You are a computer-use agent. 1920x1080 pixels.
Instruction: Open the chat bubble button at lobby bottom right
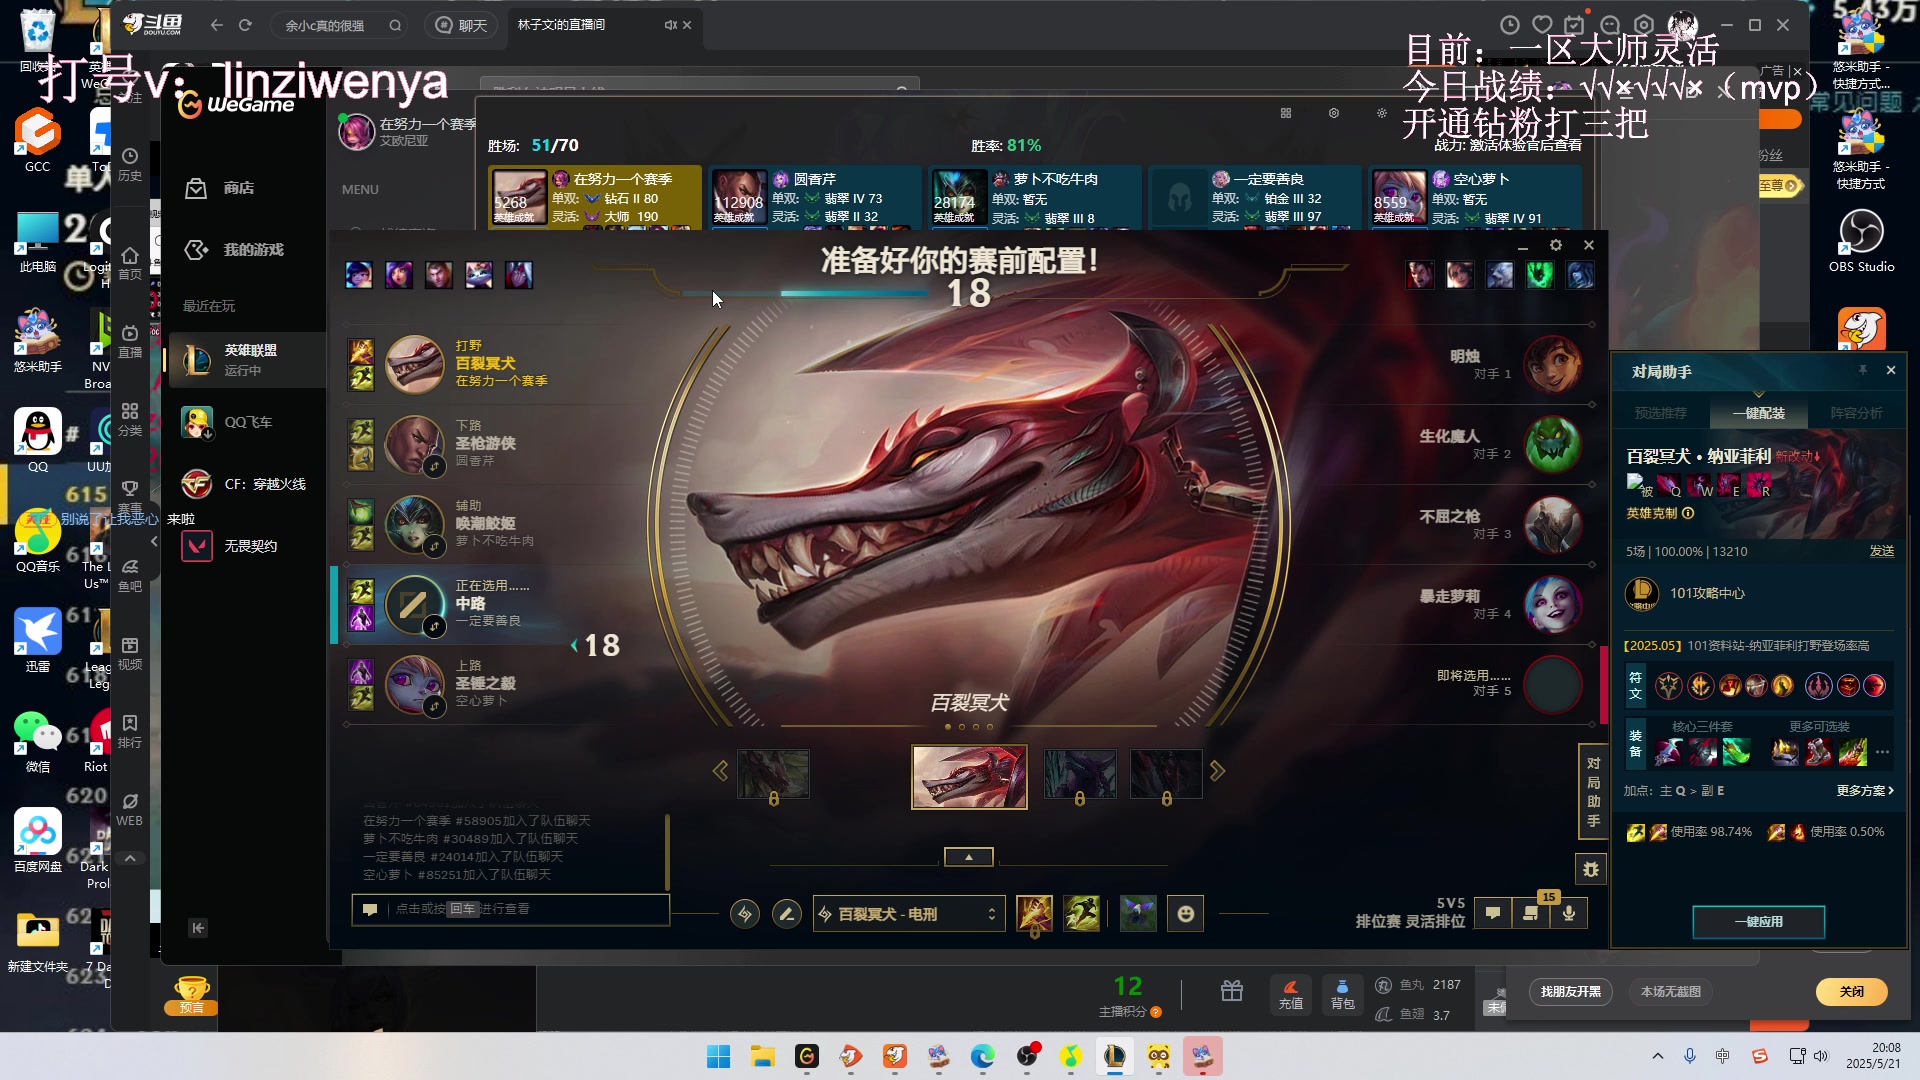tap(1493, 913)
